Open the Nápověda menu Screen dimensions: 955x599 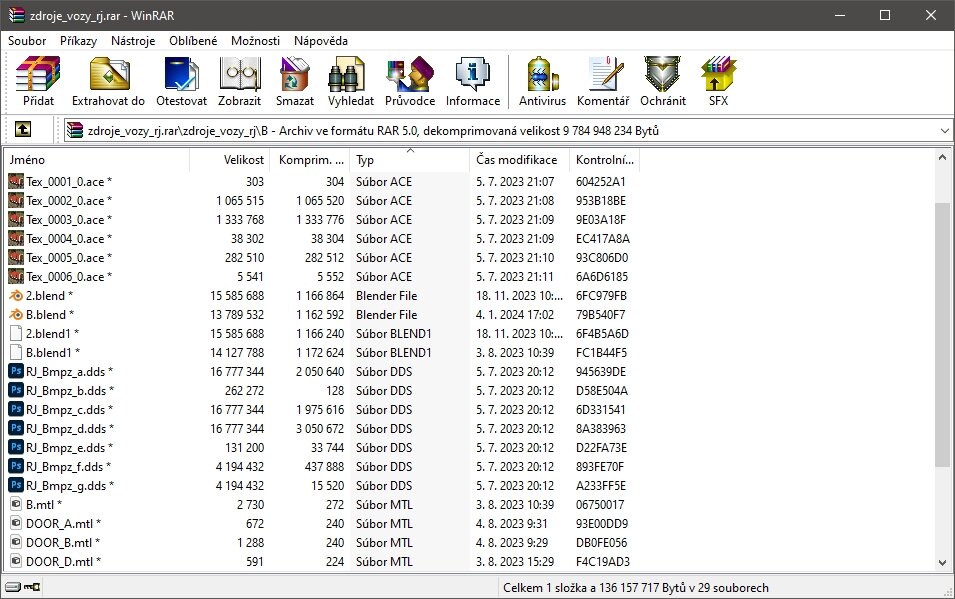pyautogui.click(x=320, y=41)
